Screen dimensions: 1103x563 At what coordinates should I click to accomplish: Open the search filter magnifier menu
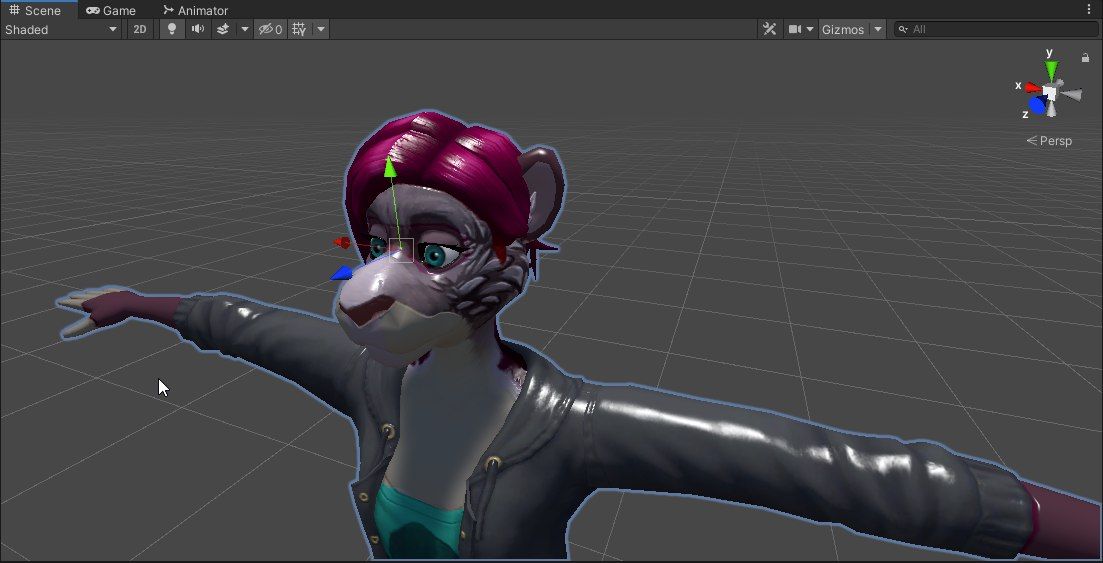[x=903, y=30]
